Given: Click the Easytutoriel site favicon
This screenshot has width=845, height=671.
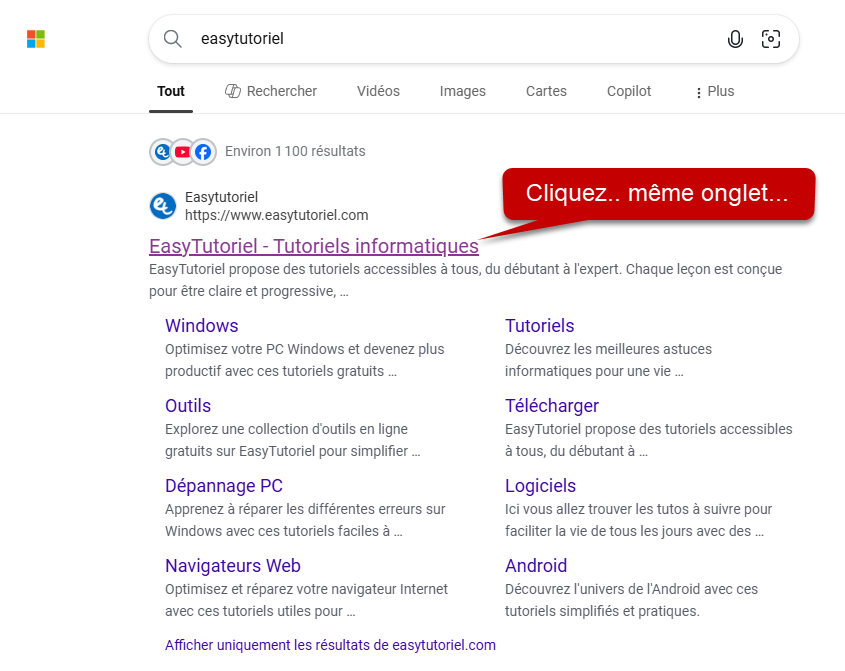Looking at the screenshot, I should click(163, 206).
